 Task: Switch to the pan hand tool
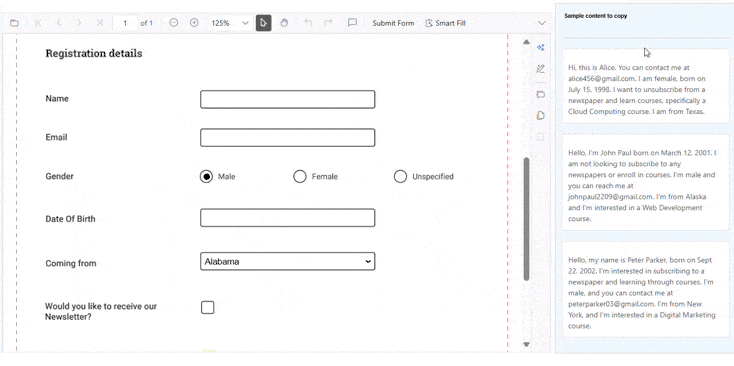(284, 23)
